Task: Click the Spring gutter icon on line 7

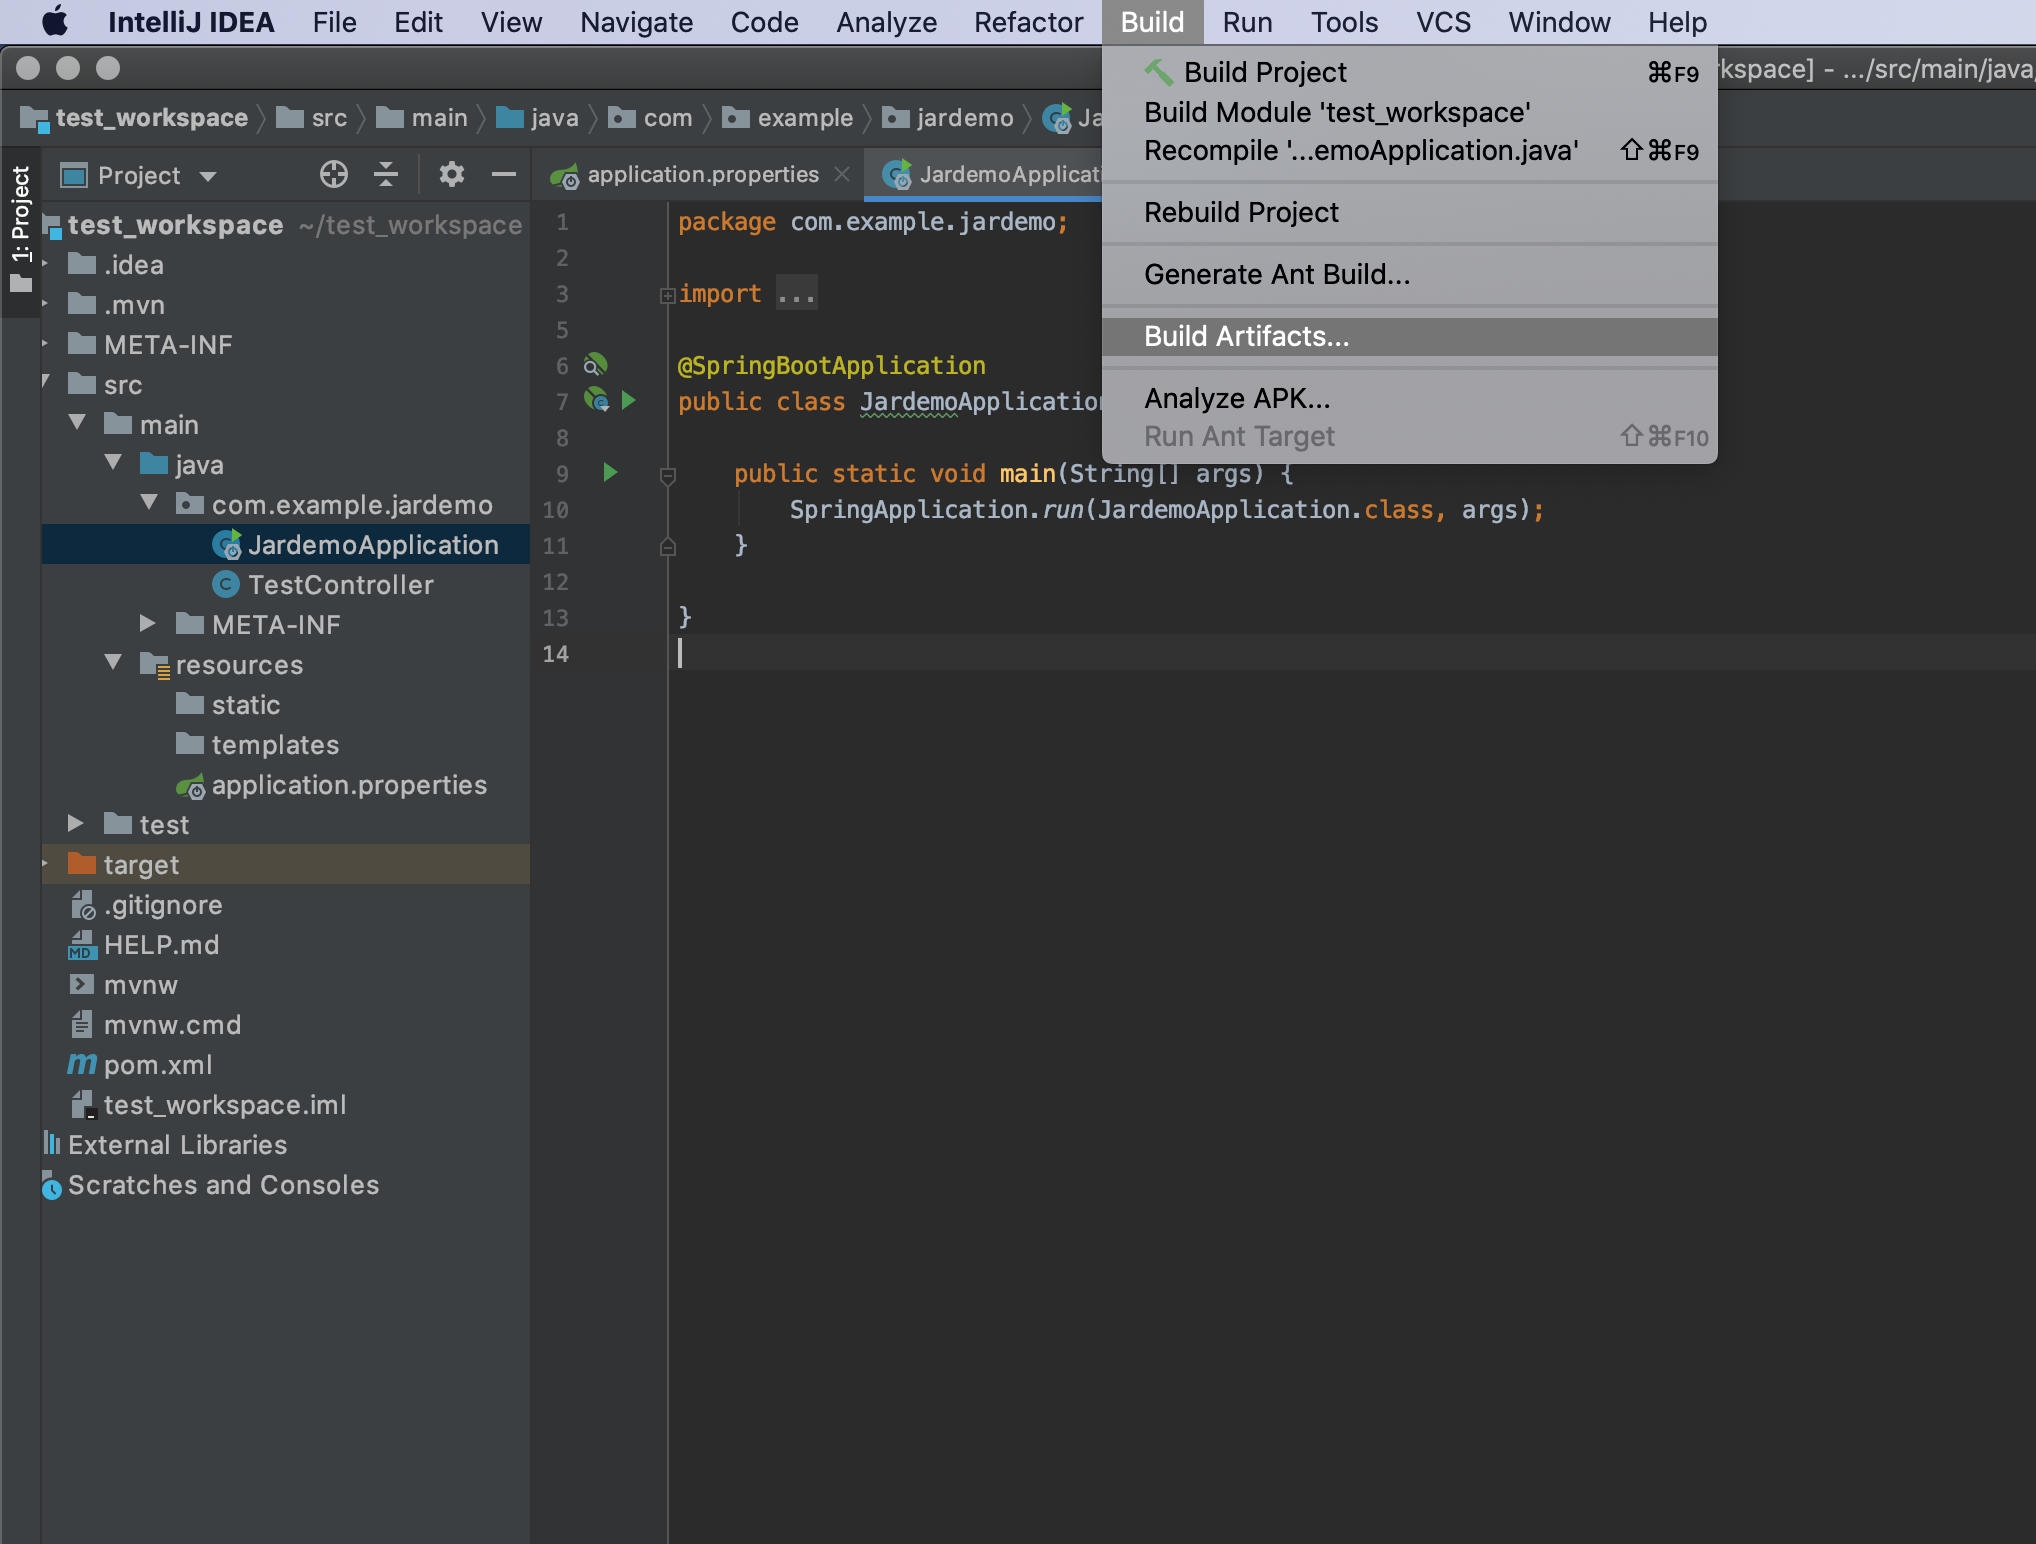Action: click(597, 400)
